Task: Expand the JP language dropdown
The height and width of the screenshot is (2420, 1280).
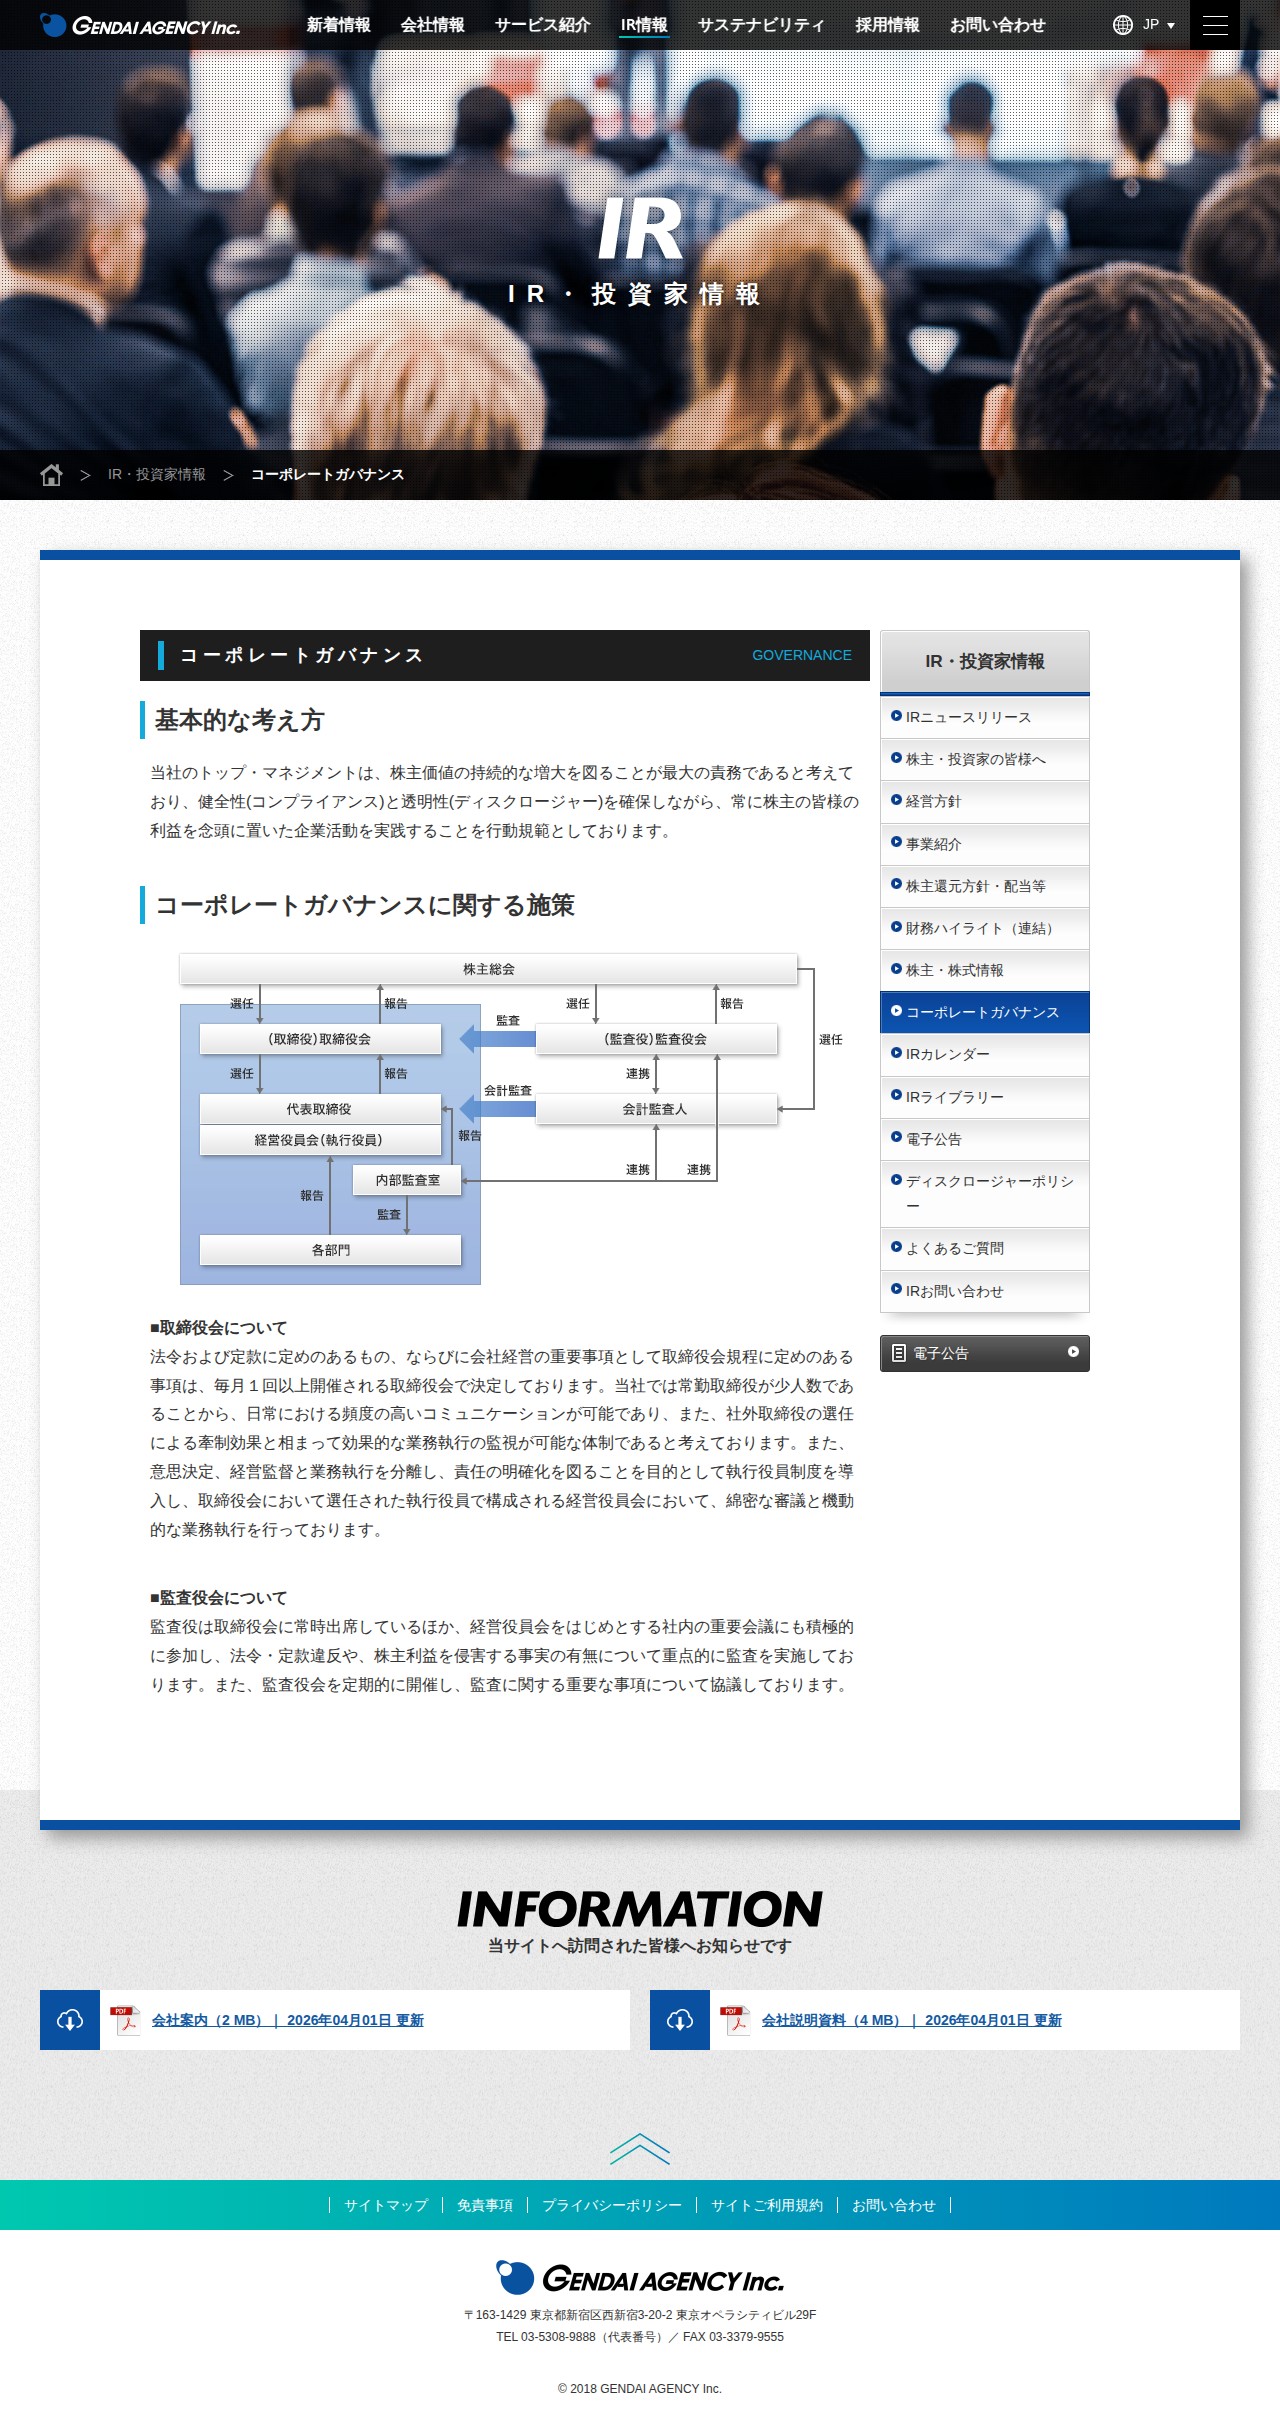Action: point(1159,25)
